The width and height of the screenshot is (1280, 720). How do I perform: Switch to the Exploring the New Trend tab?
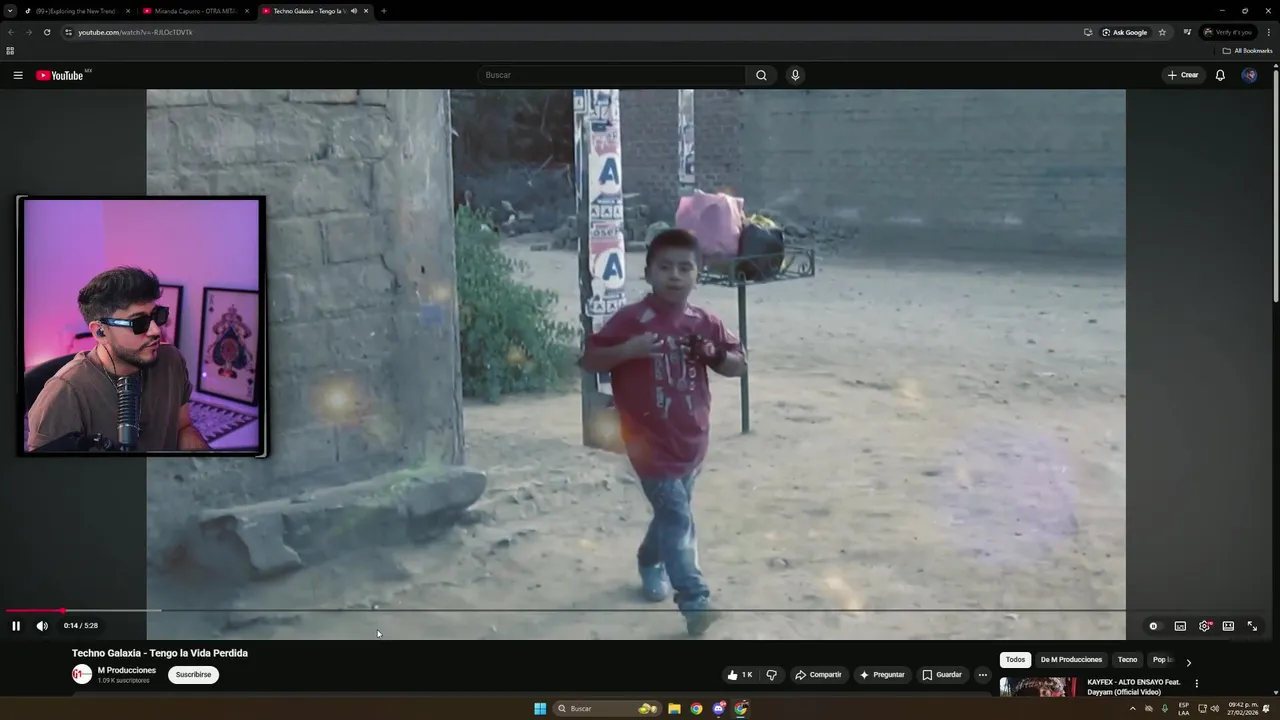tap(76, 11)
